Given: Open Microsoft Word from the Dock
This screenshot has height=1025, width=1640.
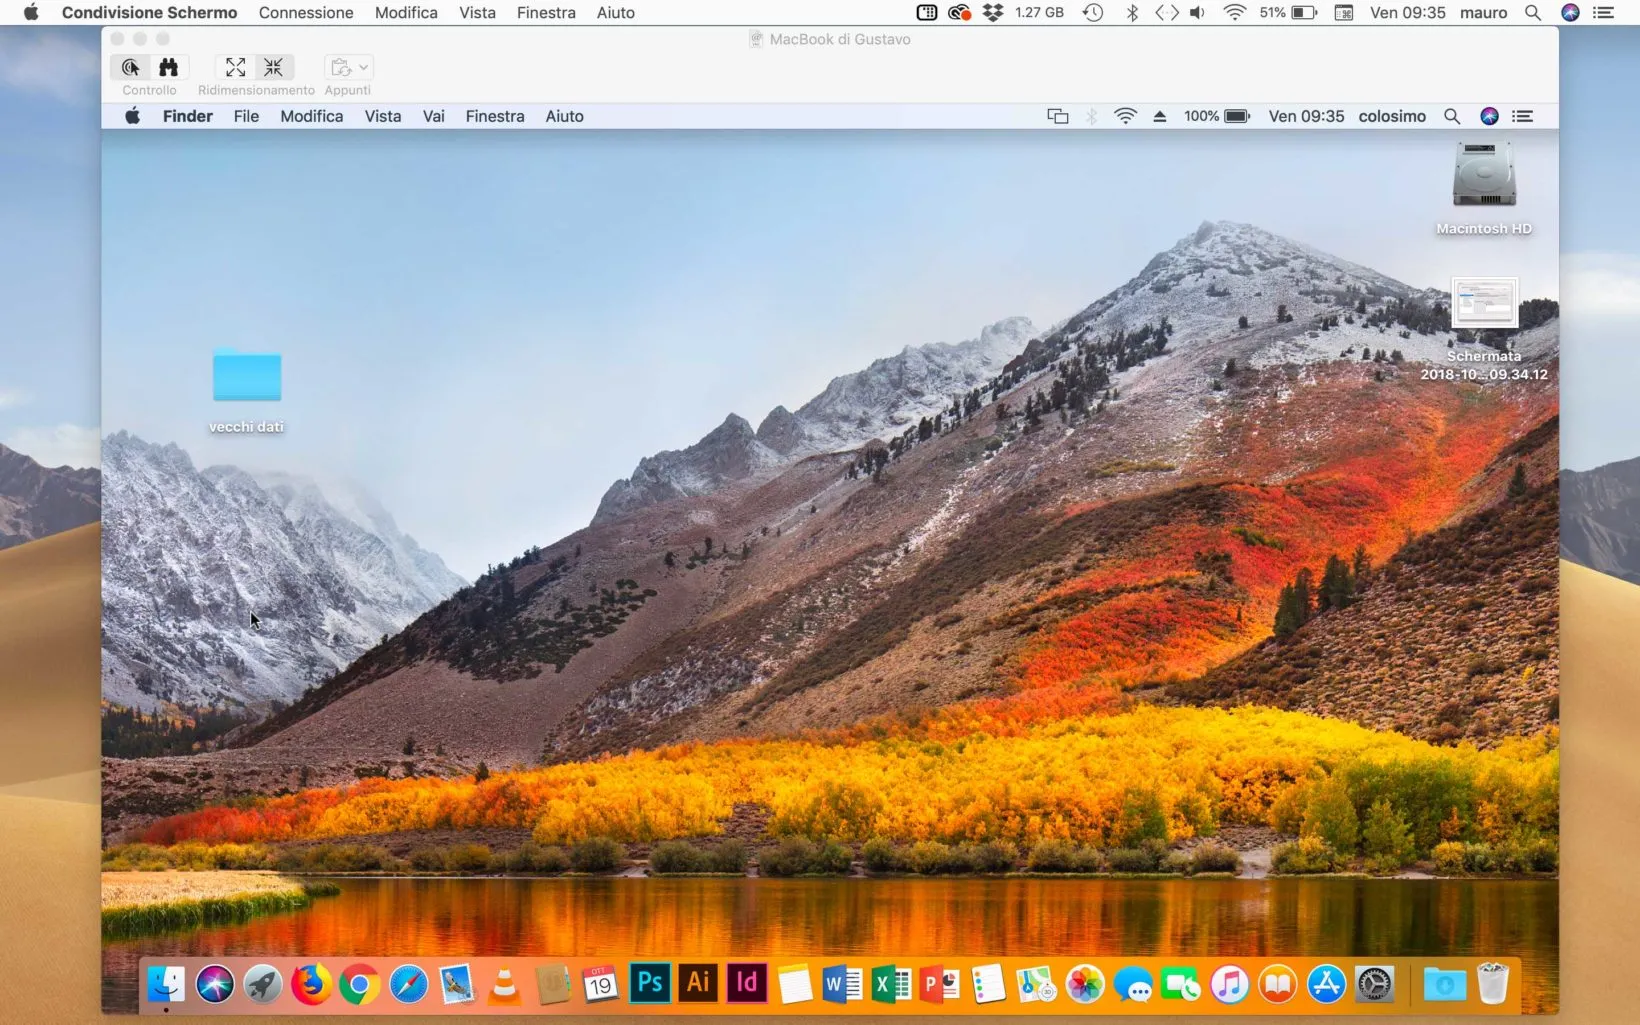Looking at the screenshot, I should click(x=841, y=984).
